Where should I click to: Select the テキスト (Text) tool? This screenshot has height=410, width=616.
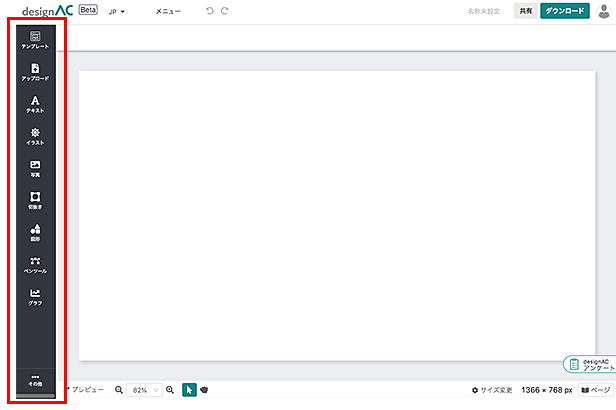click(x=35, y=104)
